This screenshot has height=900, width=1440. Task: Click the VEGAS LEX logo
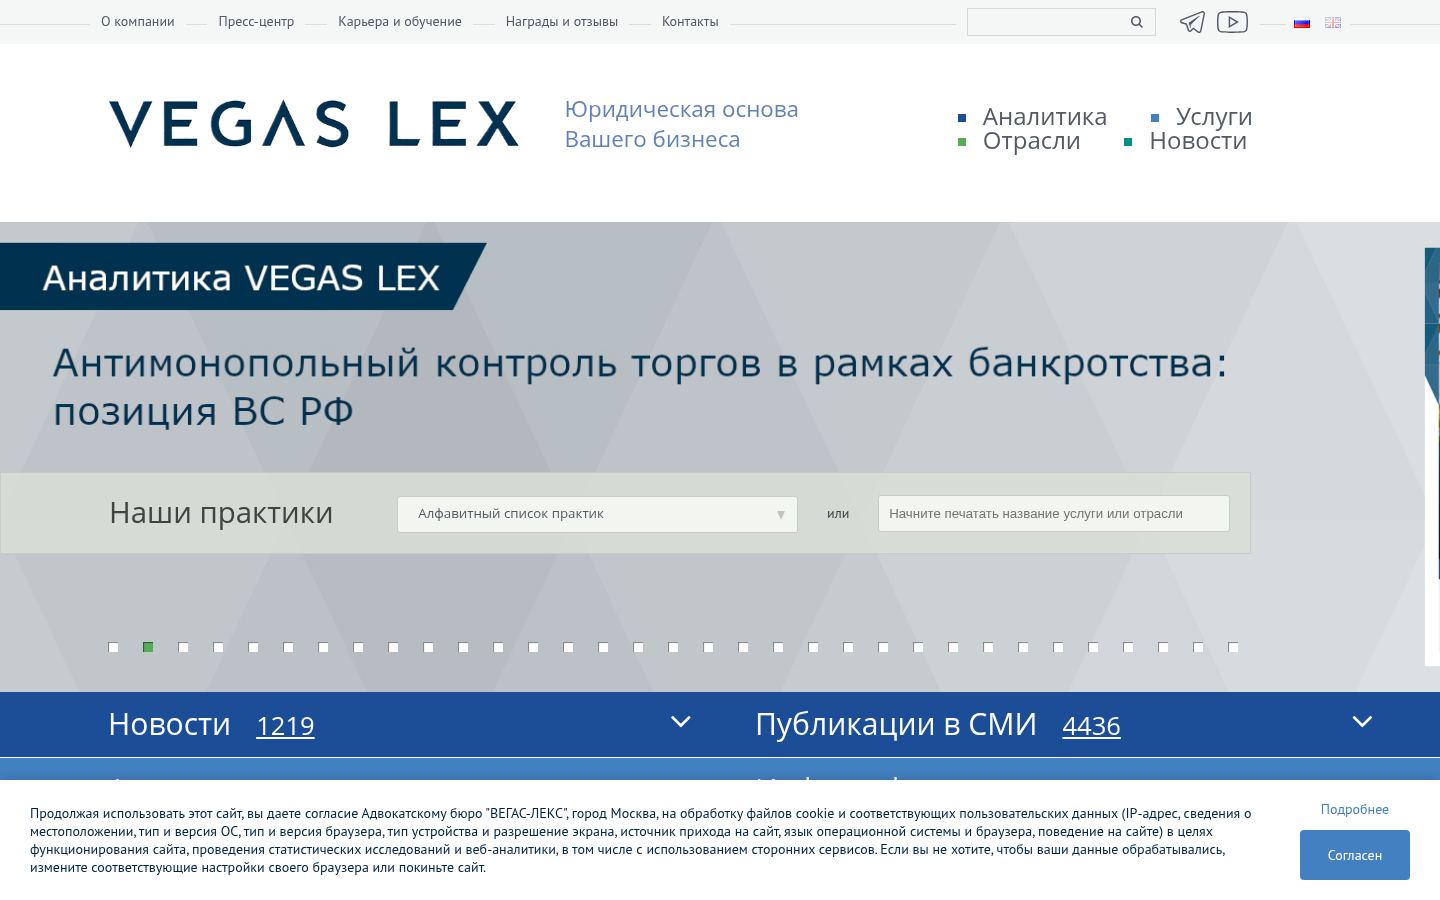point(314,124)
